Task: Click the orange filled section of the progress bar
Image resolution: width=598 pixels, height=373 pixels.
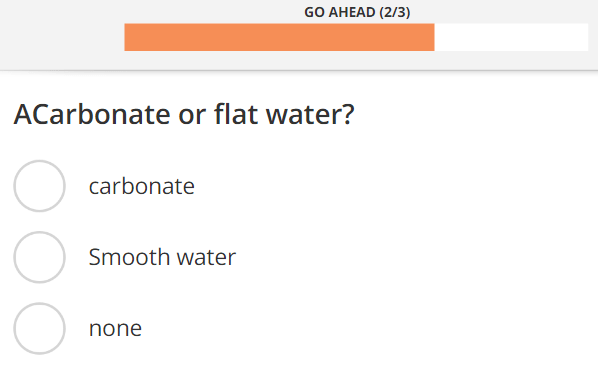Action: pos(279,37)
